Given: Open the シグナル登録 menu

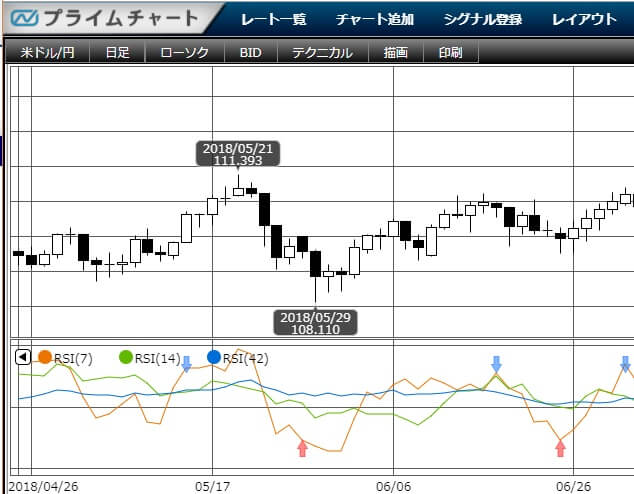Looking at the screenshot, I should tap(483, 19).
